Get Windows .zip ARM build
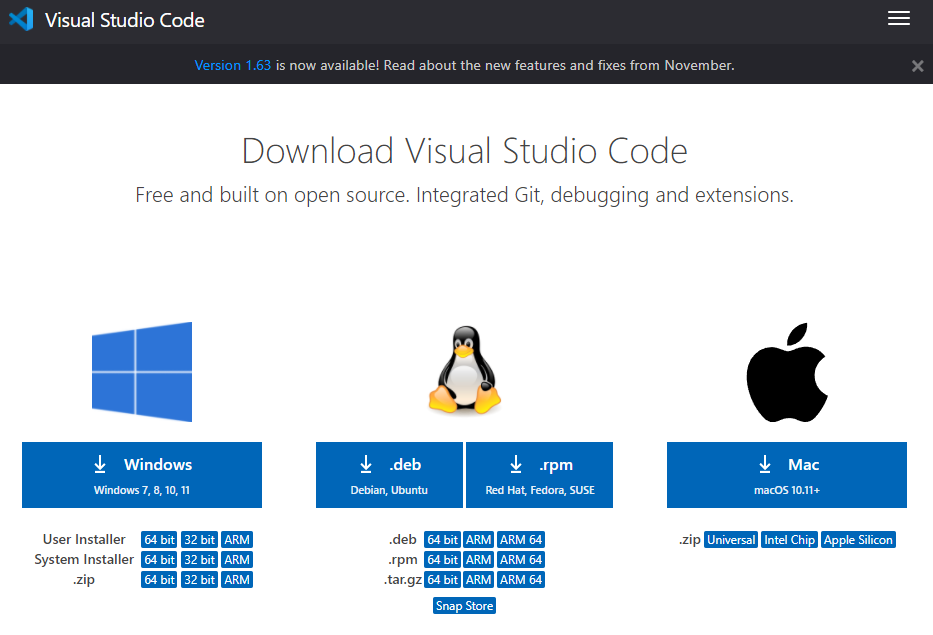 pos(237,580)
